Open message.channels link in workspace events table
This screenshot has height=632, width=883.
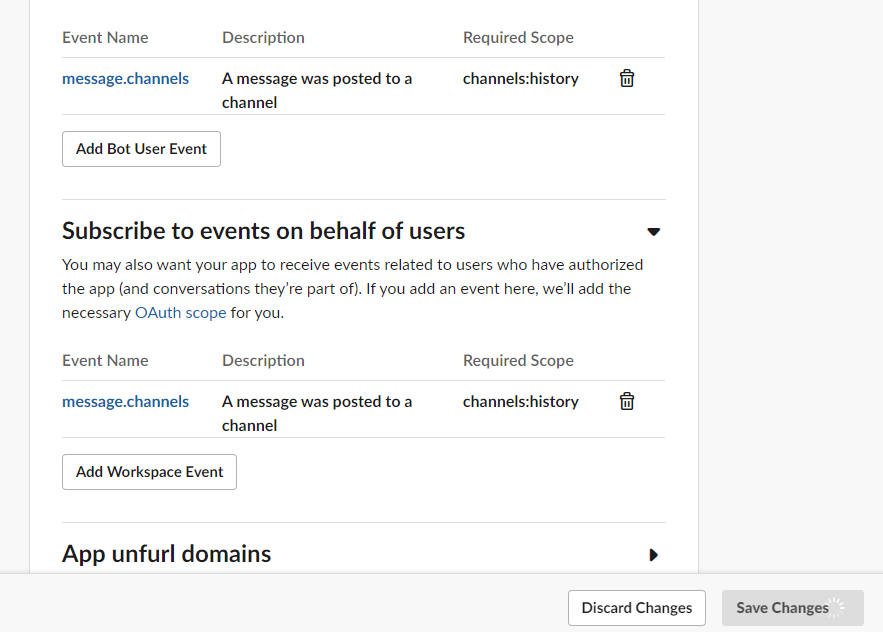125,401
